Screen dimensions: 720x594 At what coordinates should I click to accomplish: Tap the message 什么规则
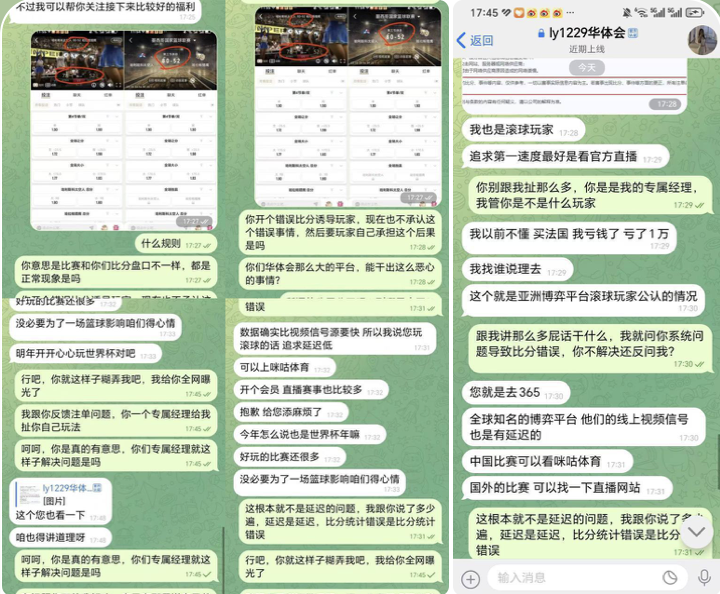160,243
